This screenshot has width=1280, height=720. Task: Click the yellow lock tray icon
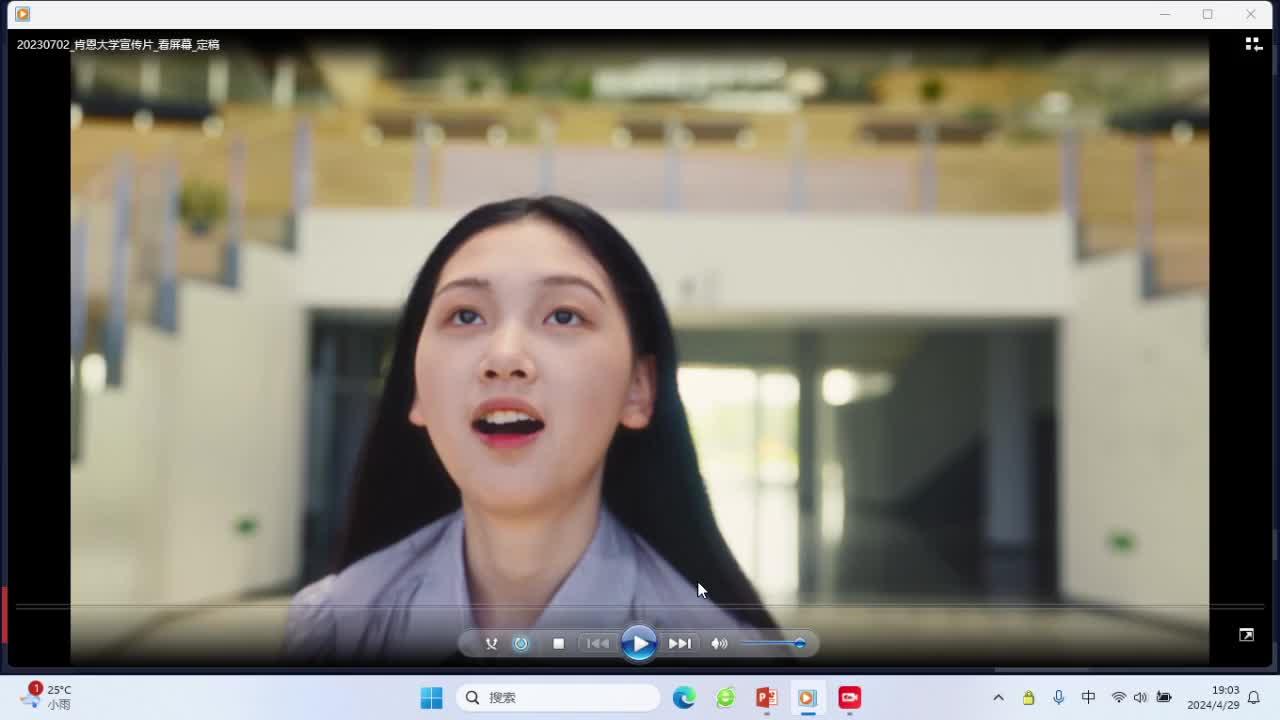click(1028, 698)
